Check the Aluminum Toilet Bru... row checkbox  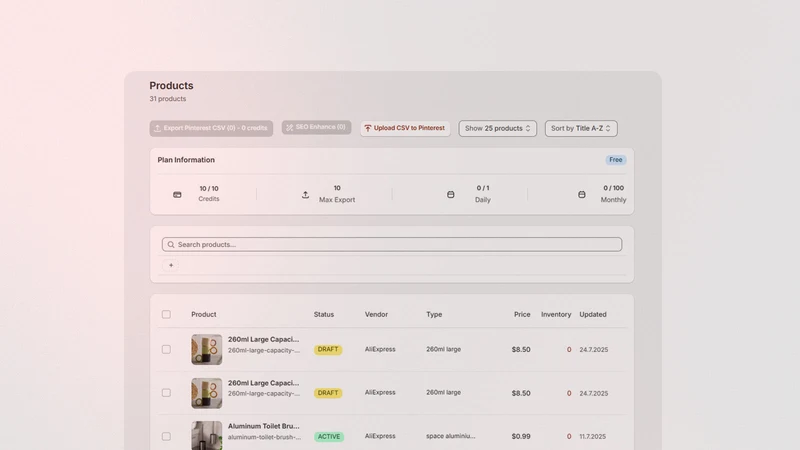[166, 436]
